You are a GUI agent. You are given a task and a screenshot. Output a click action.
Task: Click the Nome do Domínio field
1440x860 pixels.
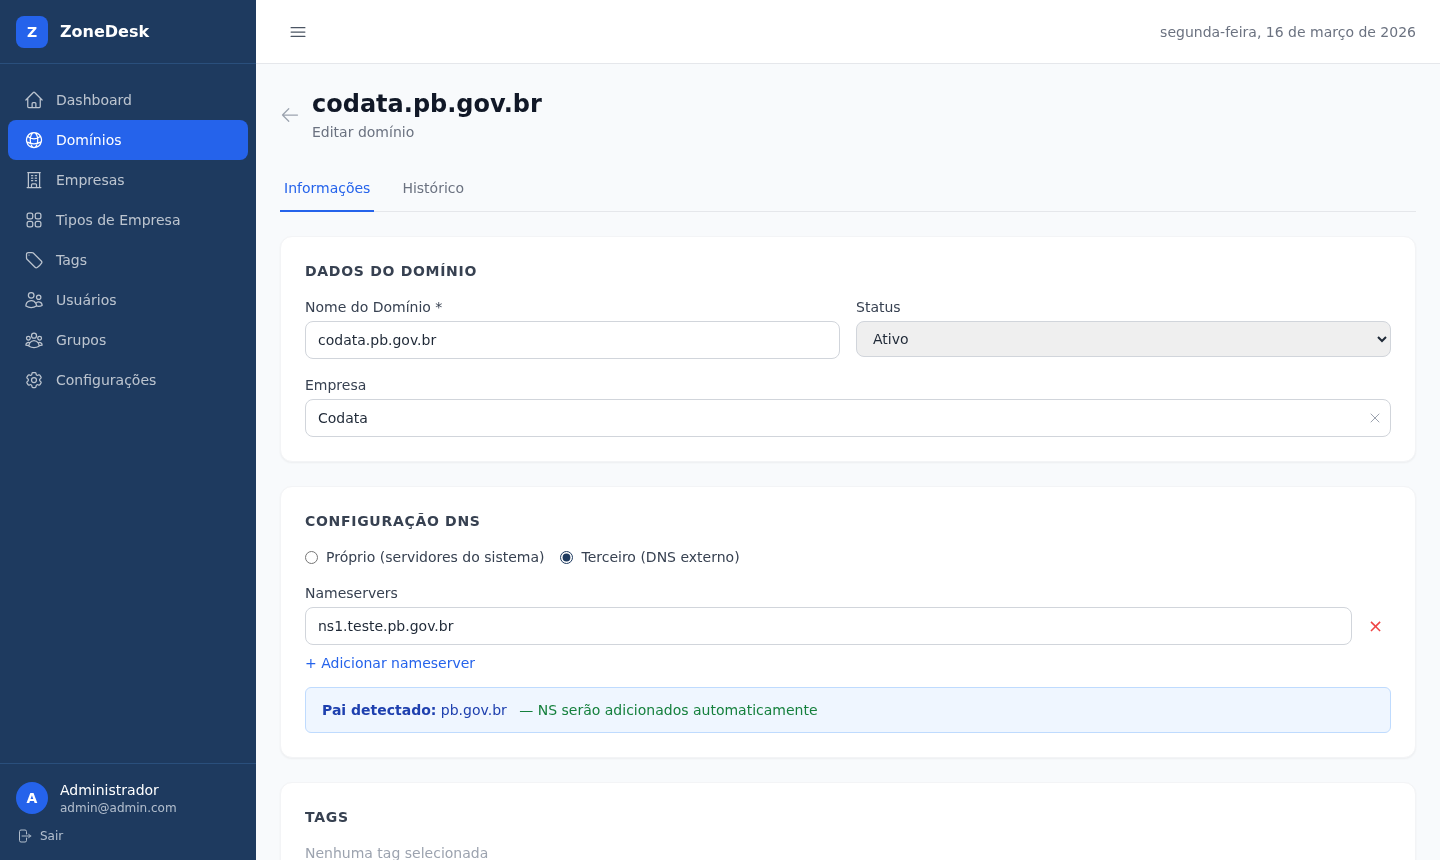tap(572, 340)
